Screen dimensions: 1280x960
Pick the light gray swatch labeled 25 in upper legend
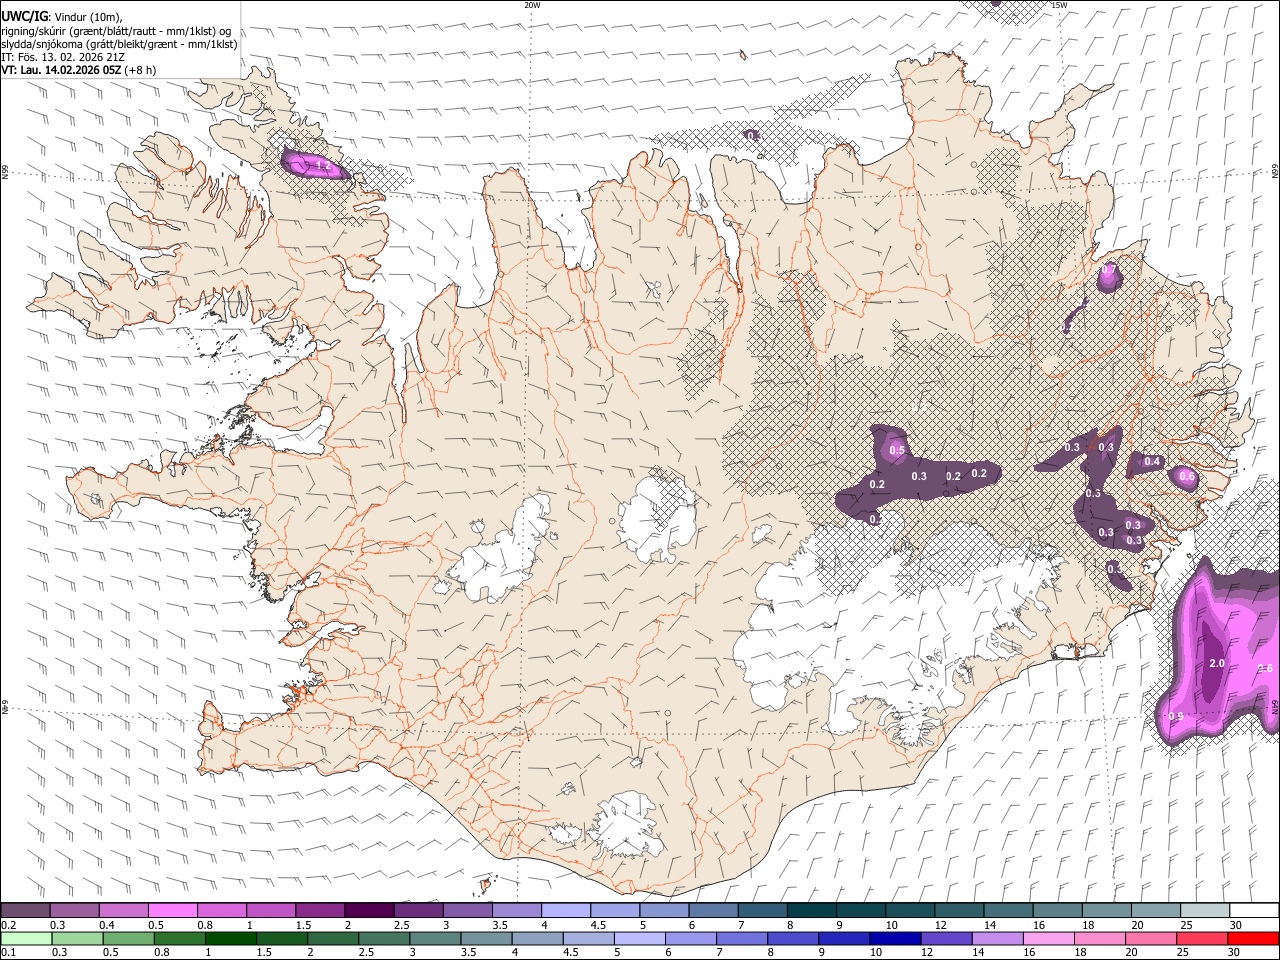tap(1204, 910)
